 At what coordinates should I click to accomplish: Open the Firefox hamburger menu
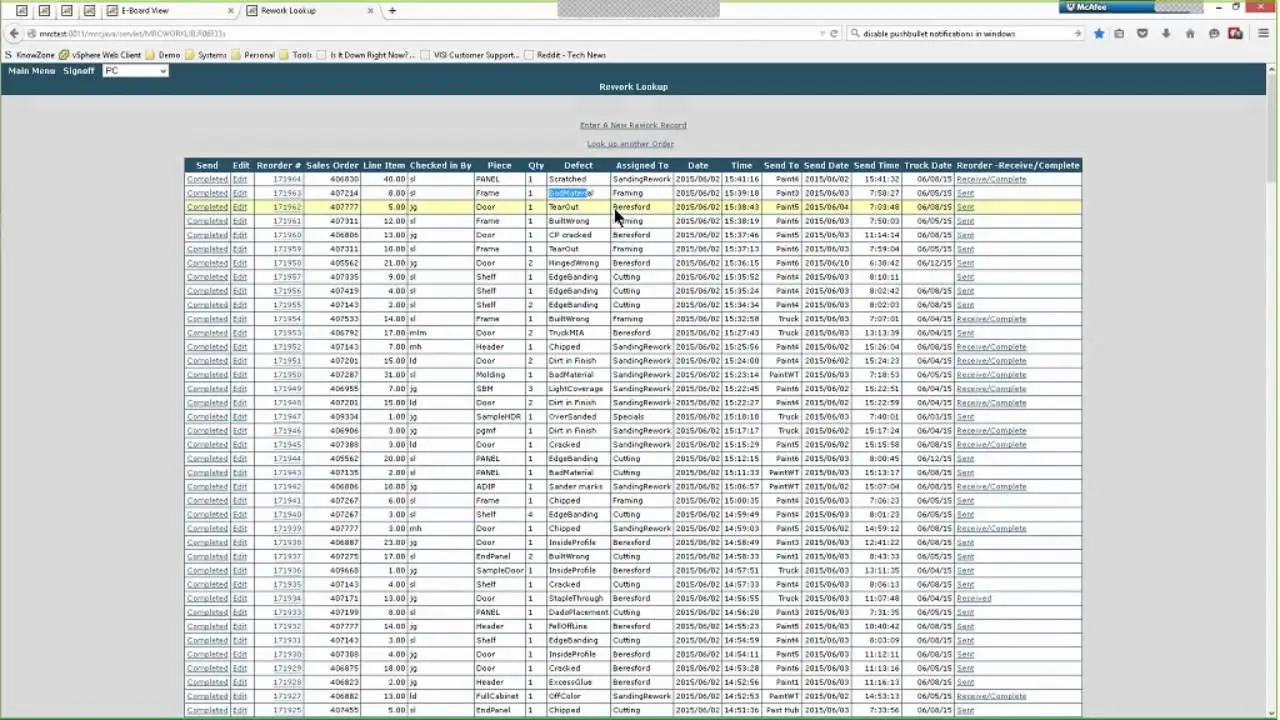click(1263, 33)
